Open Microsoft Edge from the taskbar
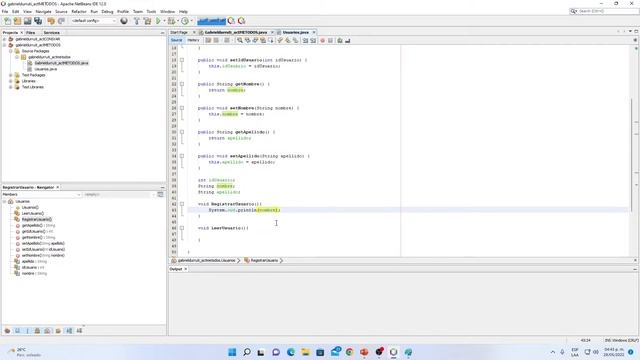Image resolution: width=640 pixels, height=360 pixels. coord(291,352)
